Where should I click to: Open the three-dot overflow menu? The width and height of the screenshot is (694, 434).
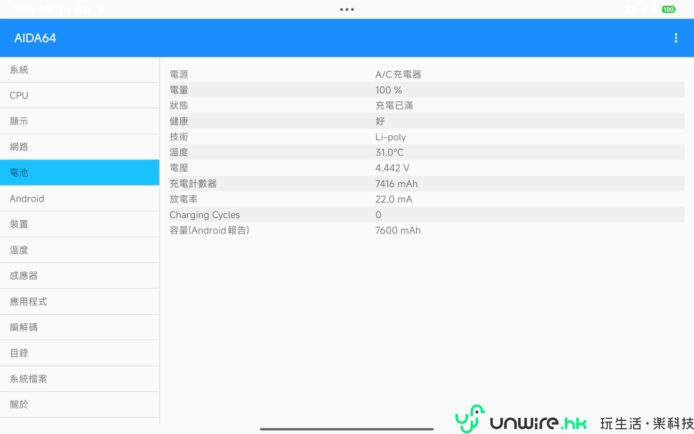(x=675, y=38)
